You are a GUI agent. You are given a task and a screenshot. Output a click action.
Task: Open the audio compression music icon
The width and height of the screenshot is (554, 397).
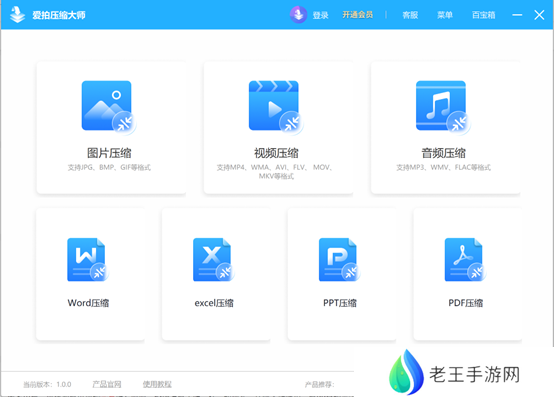443,107
